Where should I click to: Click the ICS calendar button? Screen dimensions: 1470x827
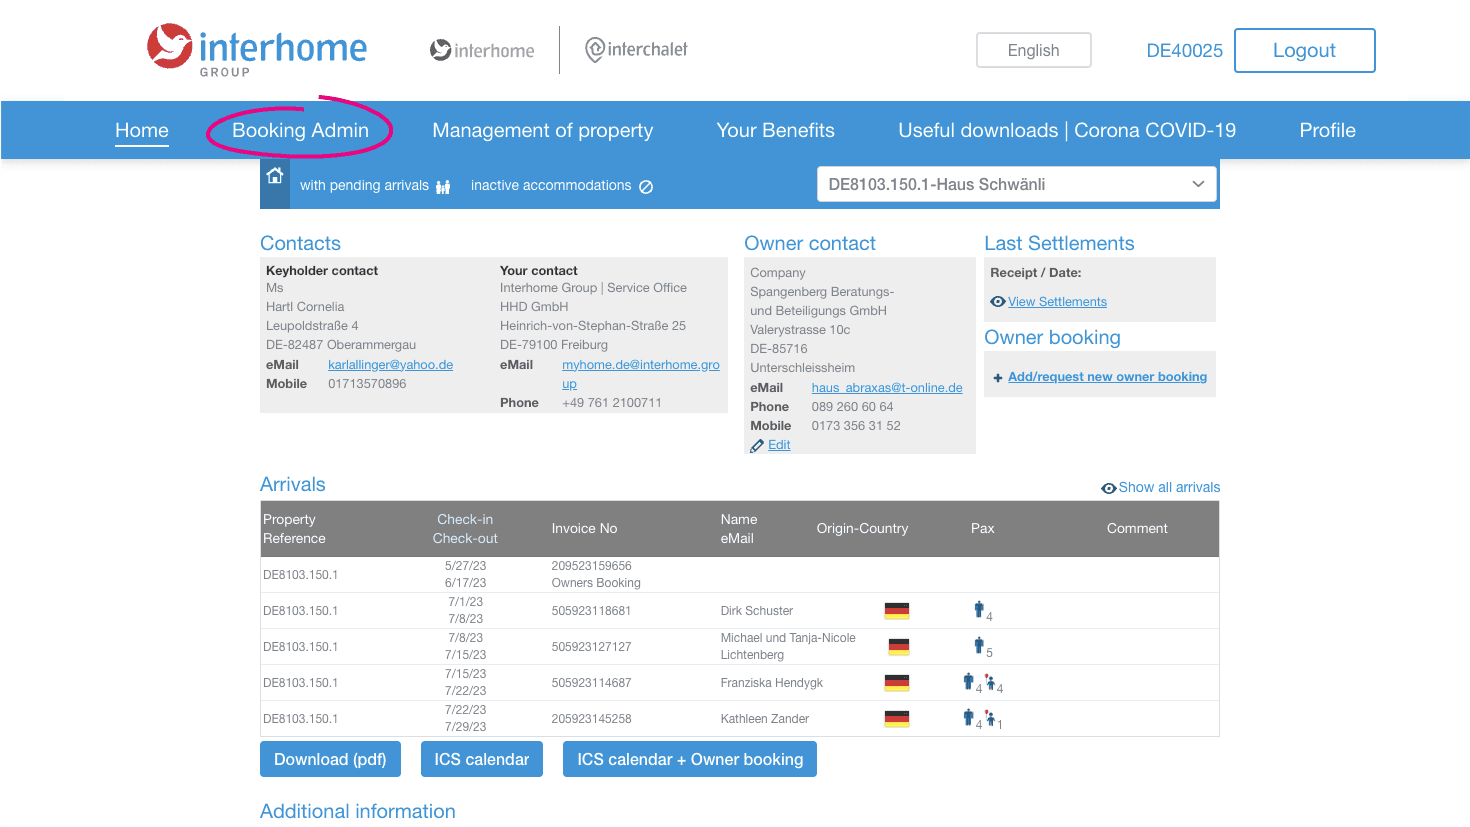click(x=481, y=759)
